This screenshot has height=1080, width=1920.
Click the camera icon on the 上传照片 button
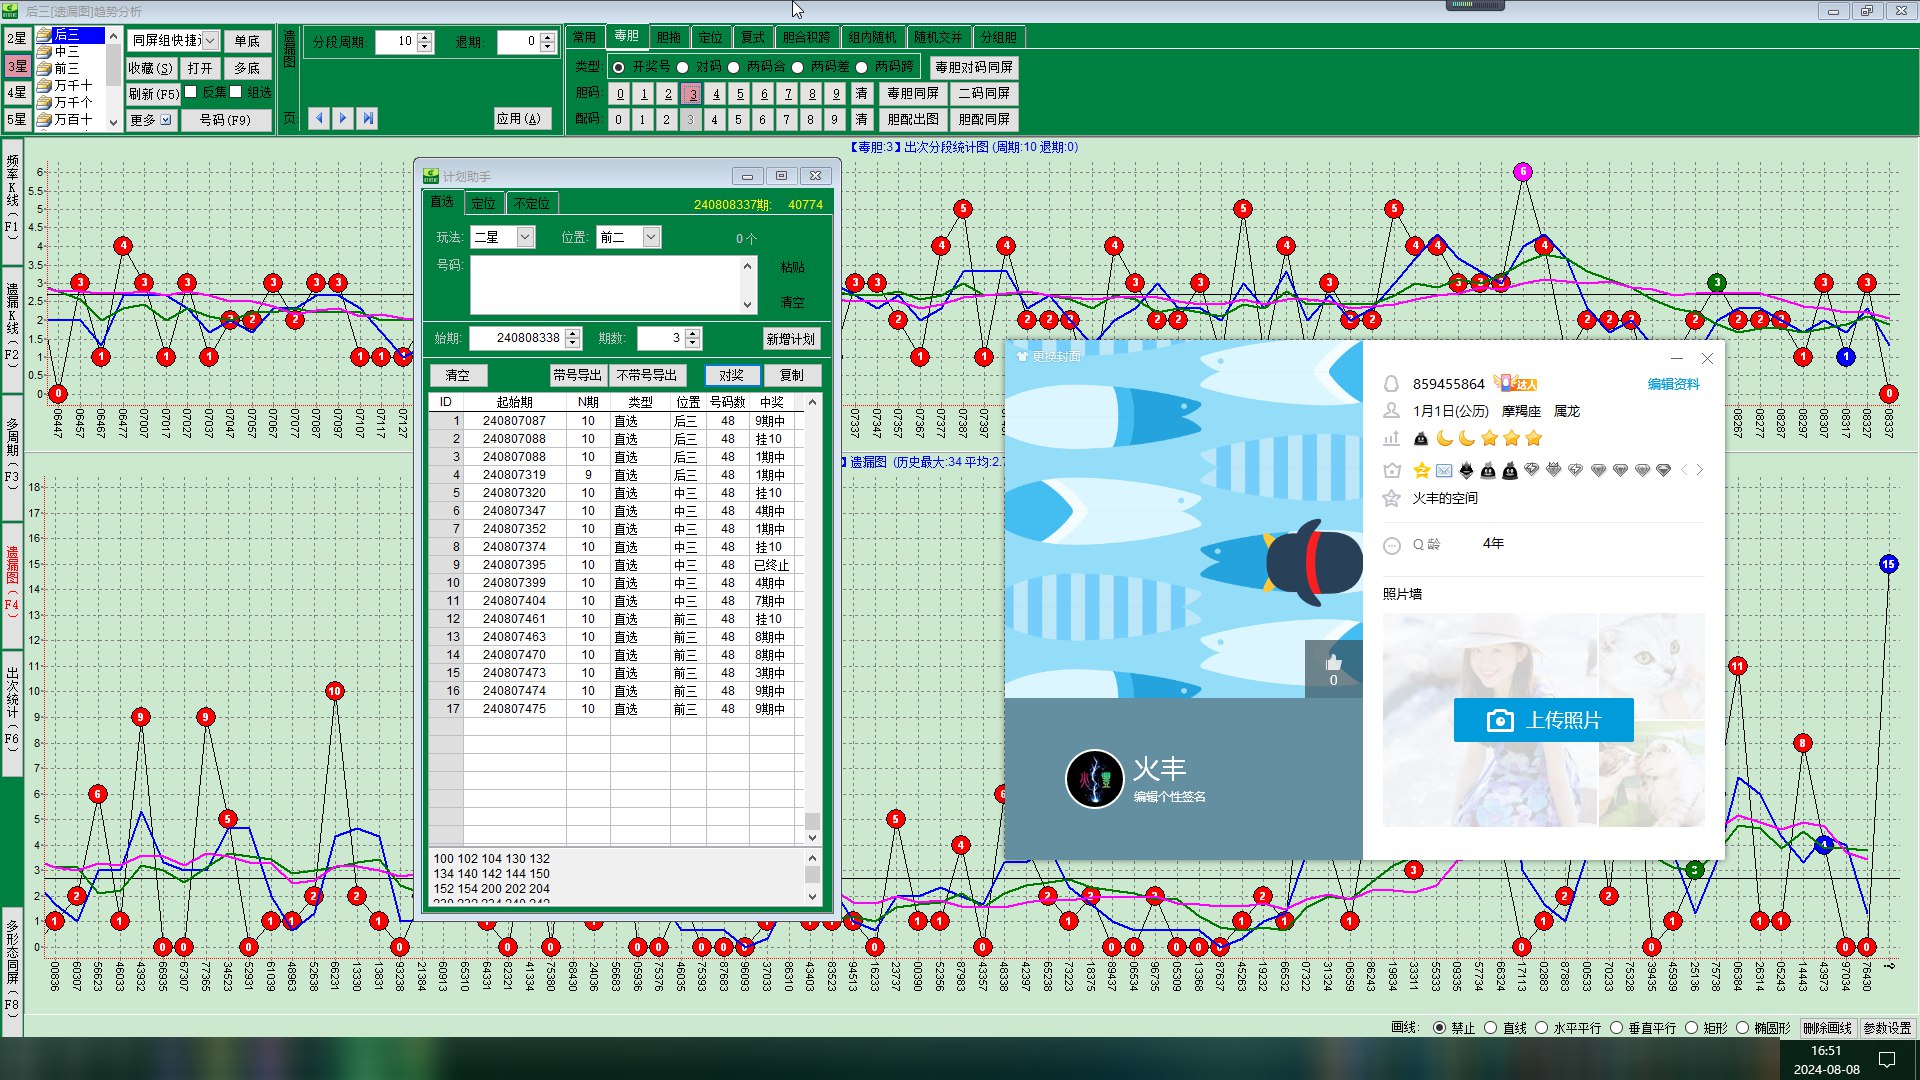[x=1500, y=721]
